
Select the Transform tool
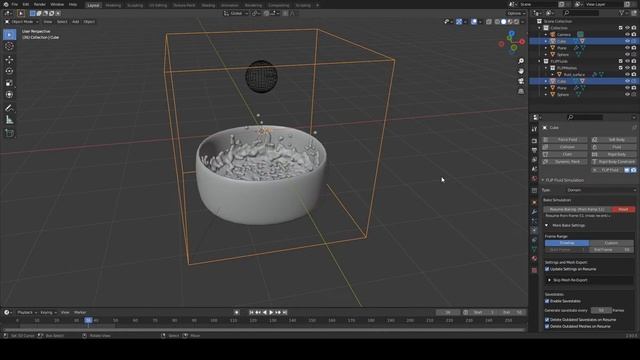(9, 94)
